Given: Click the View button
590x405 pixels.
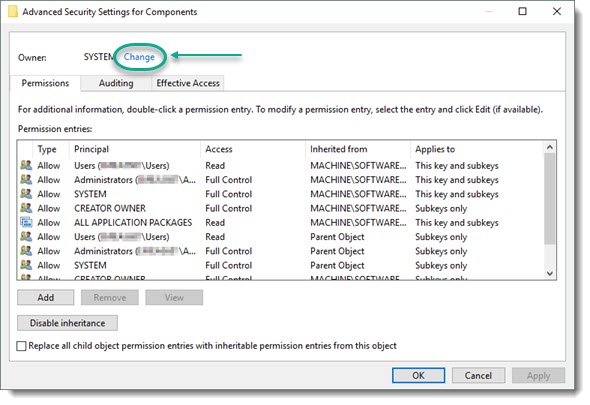Looking at the screenshot, I should 174,297.
